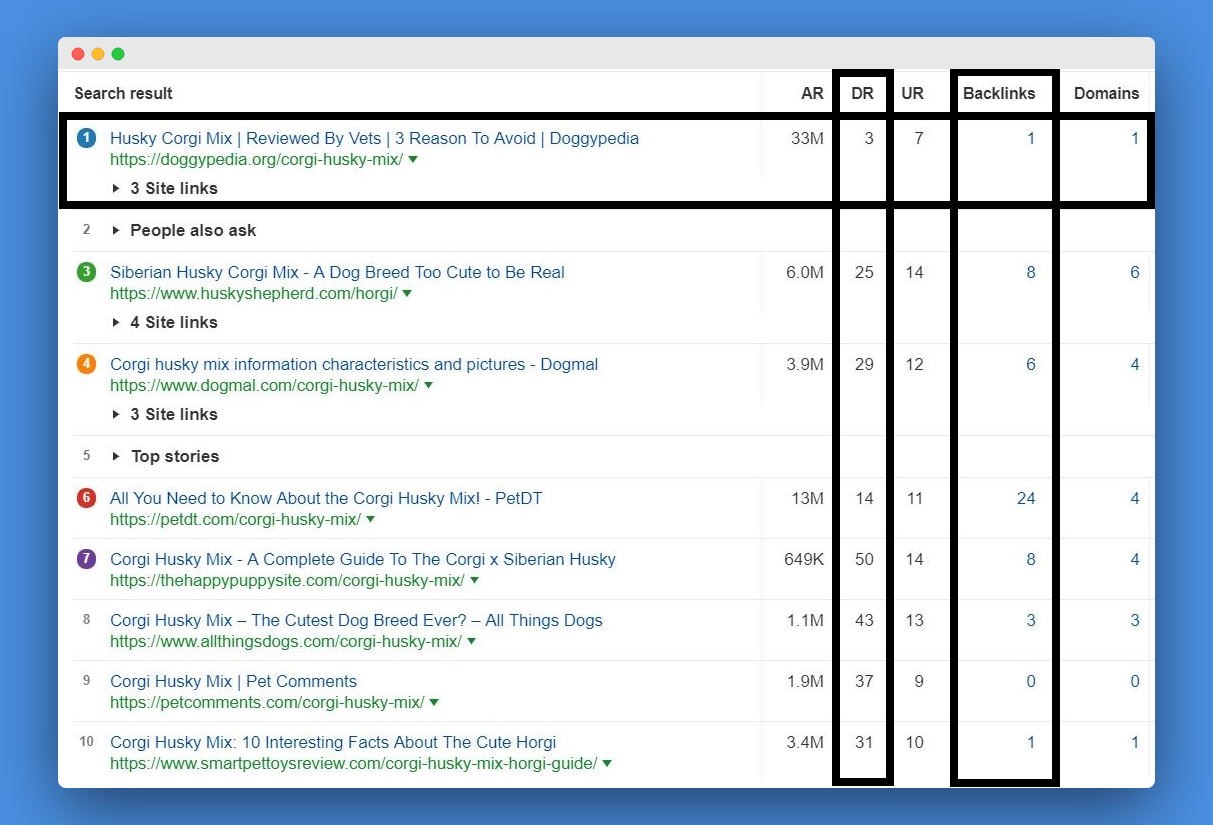Open the thehappypuppysite.com URL dropdown arrow
Screen dimensions: 1213x825
pos(475,581)
